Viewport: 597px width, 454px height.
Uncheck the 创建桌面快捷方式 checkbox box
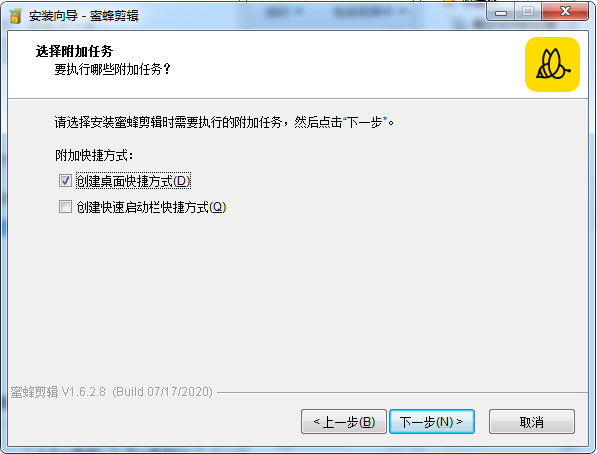65,181
